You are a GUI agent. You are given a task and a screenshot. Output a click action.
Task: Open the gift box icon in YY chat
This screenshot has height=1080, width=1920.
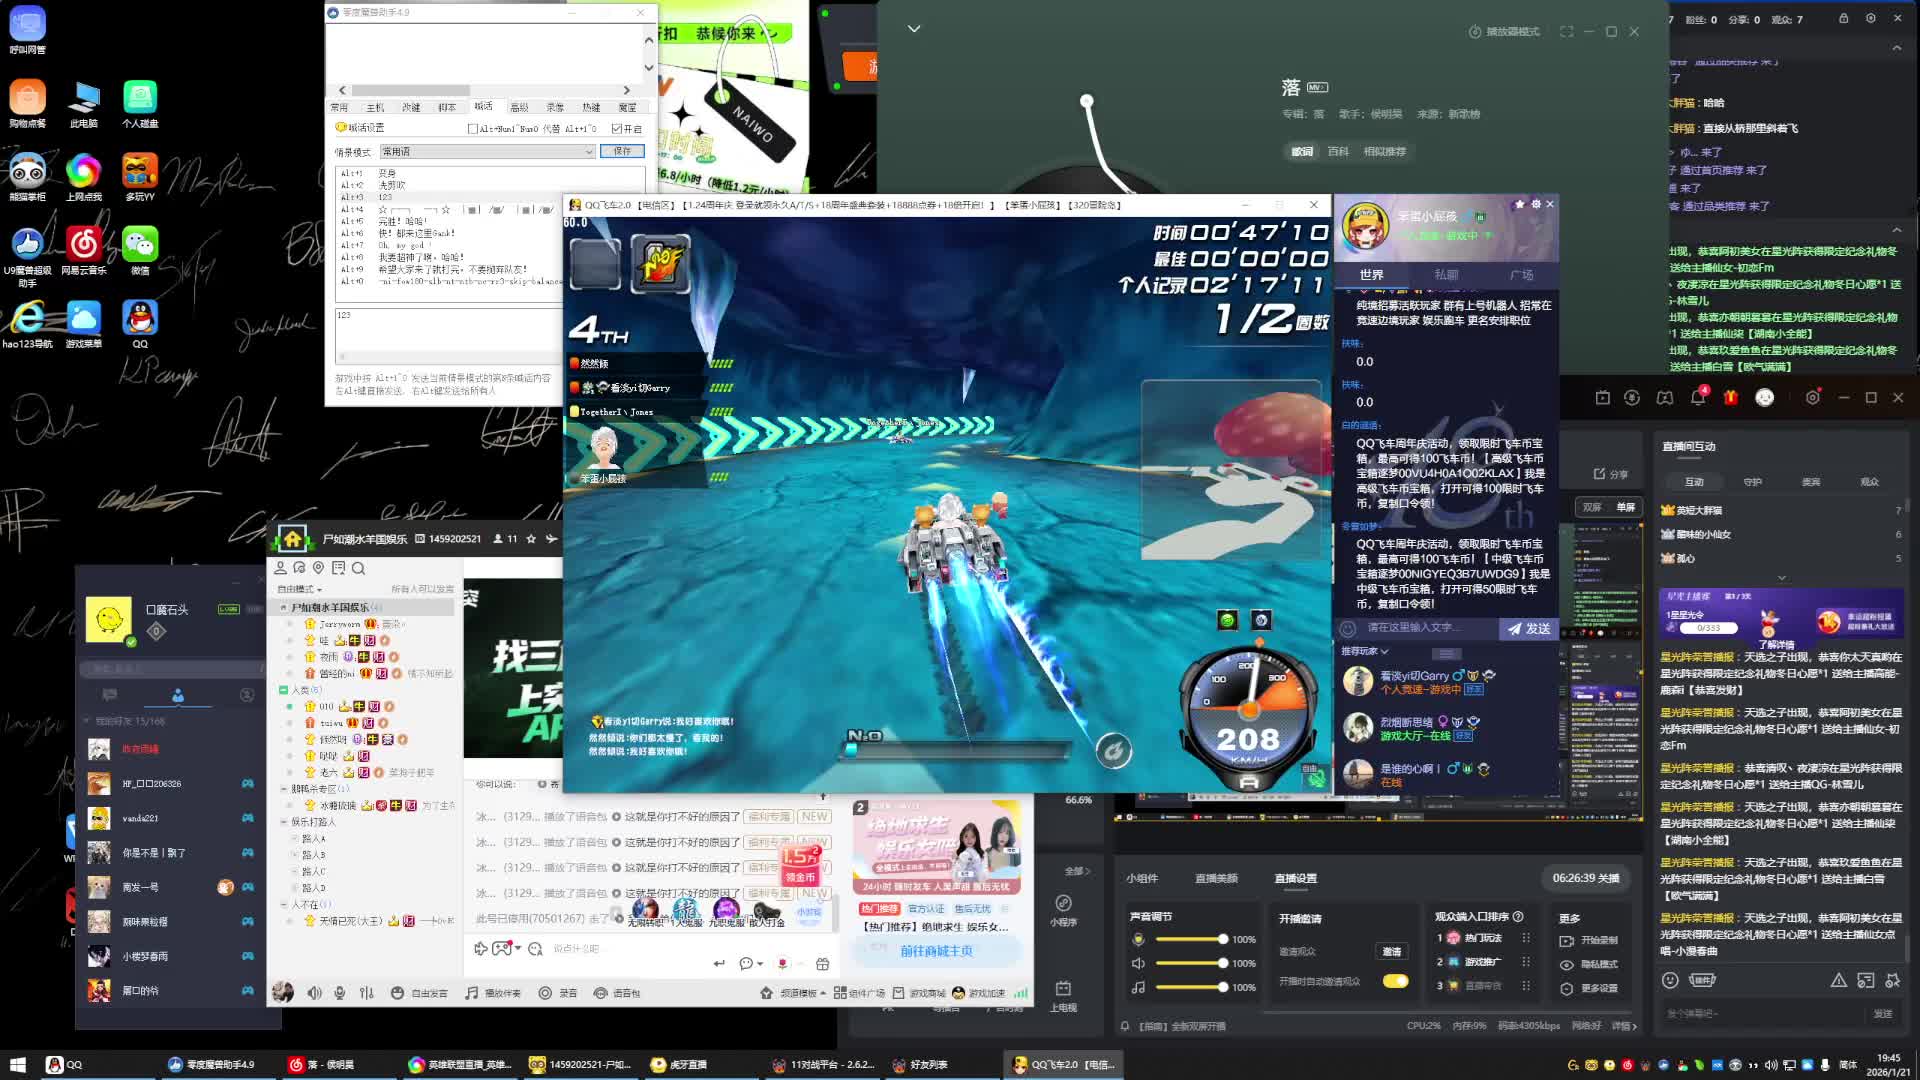[822, 964]
